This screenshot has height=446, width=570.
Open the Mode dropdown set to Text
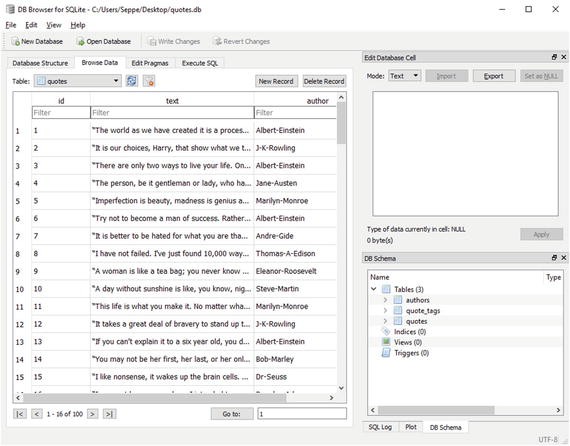[405, 76]
